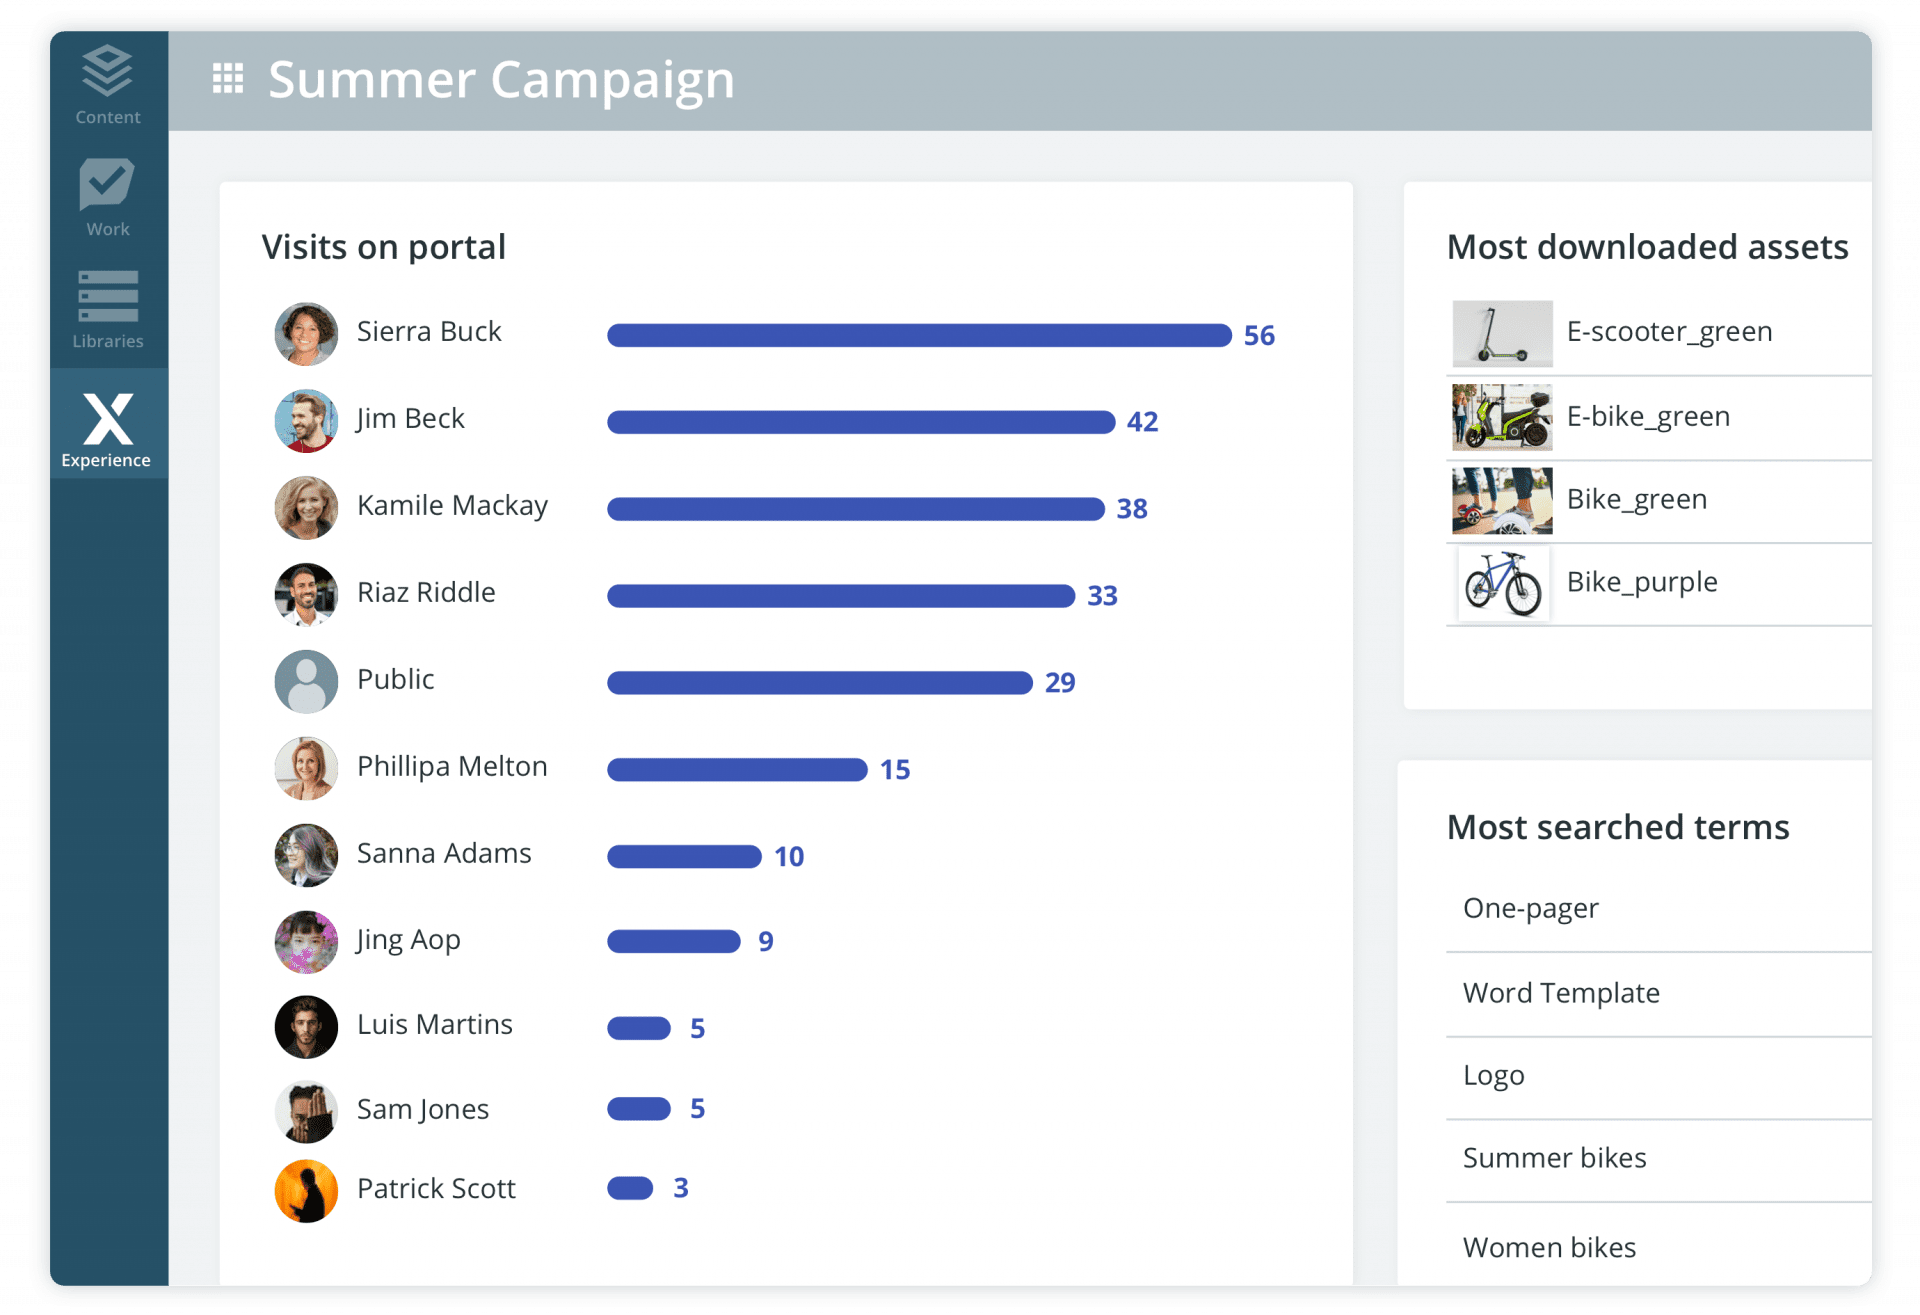Click the Experience (X) sidebar icon
Viewport: 1920px width, 1315px height.
(x=107, y=425)
